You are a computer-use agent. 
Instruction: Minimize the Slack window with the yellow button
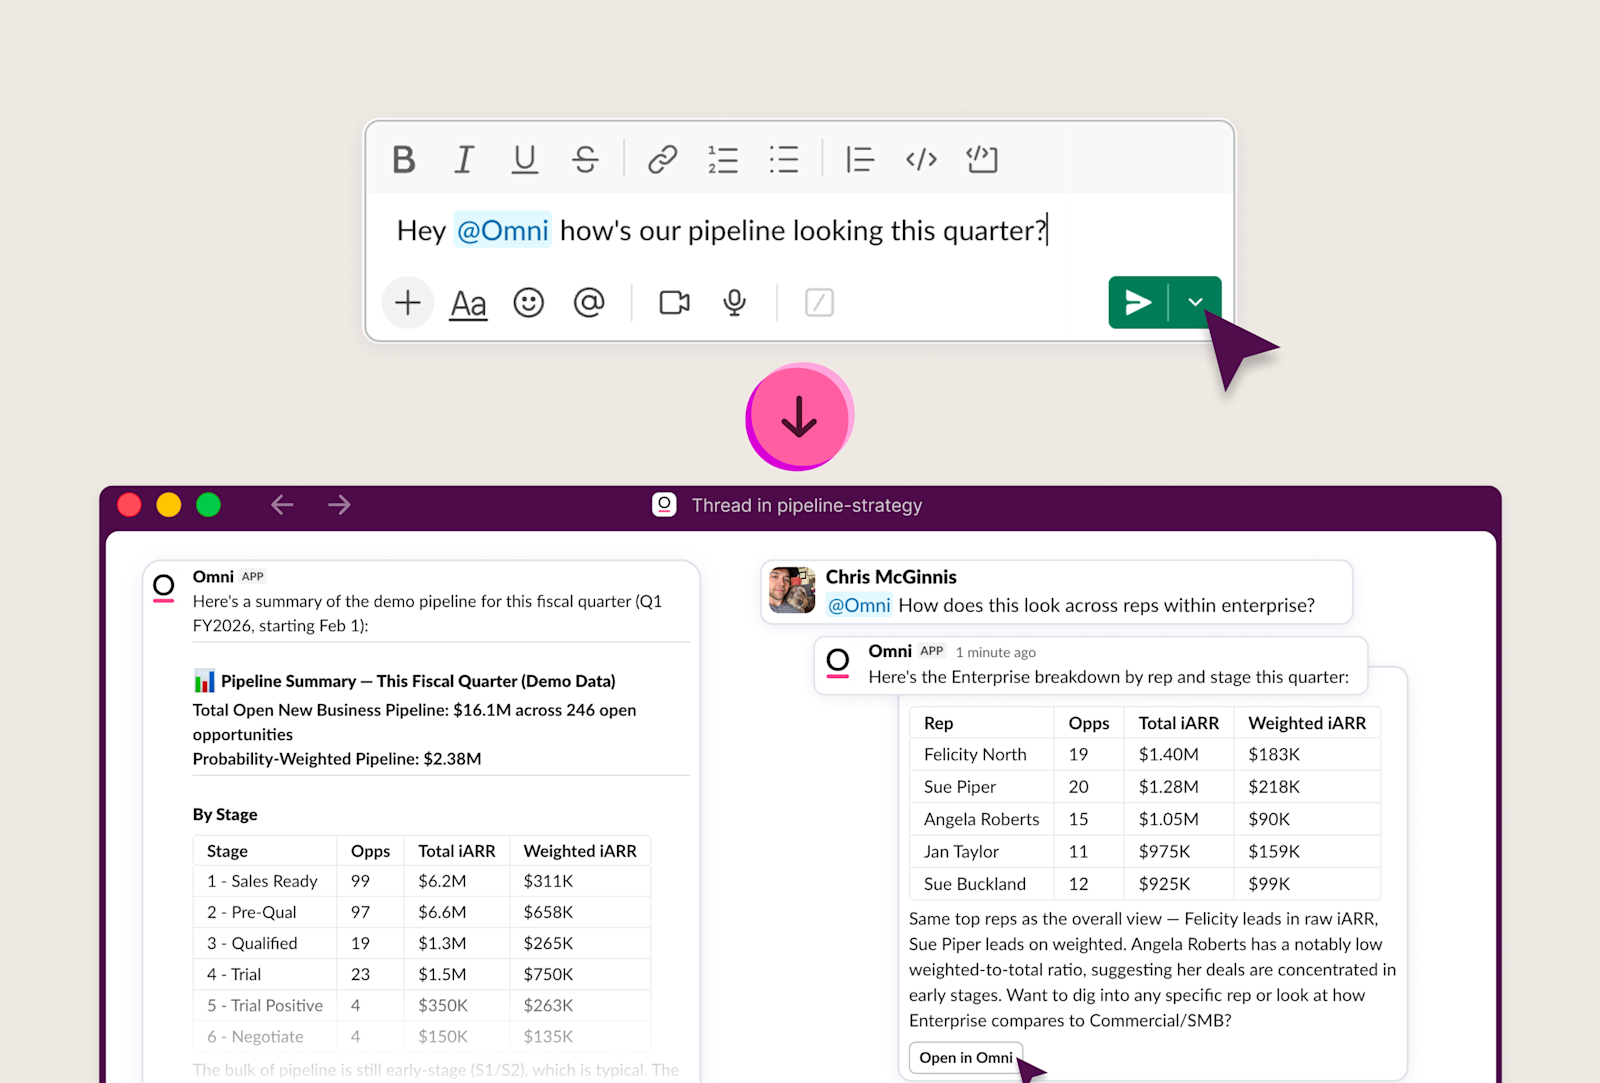click(x=169, y=505)
